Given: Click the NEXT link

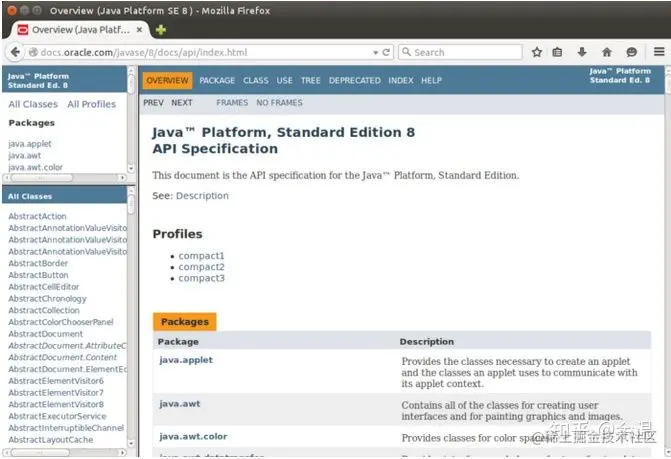Looking at the screenshot, I should (x=182, y=103).
